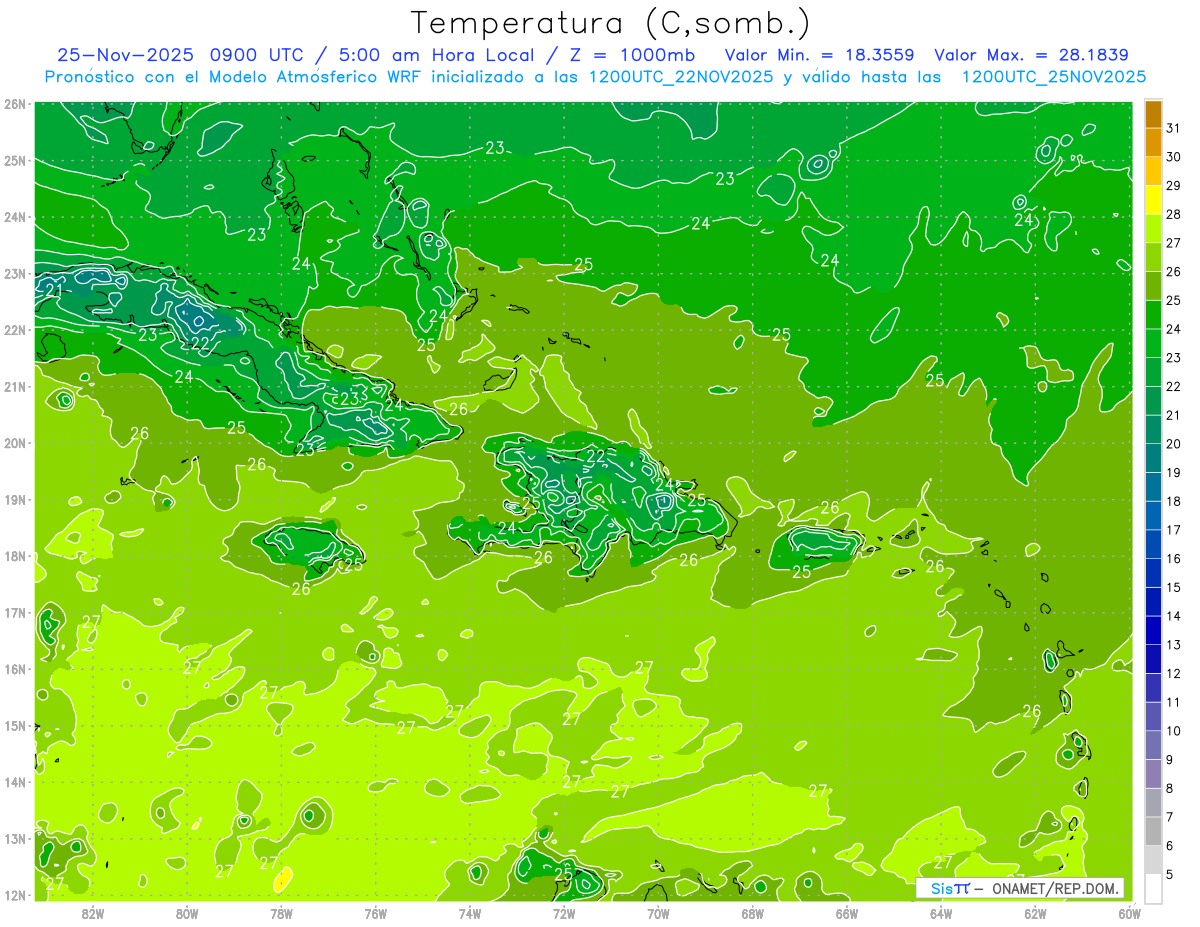Click the '20N' latitude axis label
This screenshot has height=927, width=1200.
(x=16, y=443)
